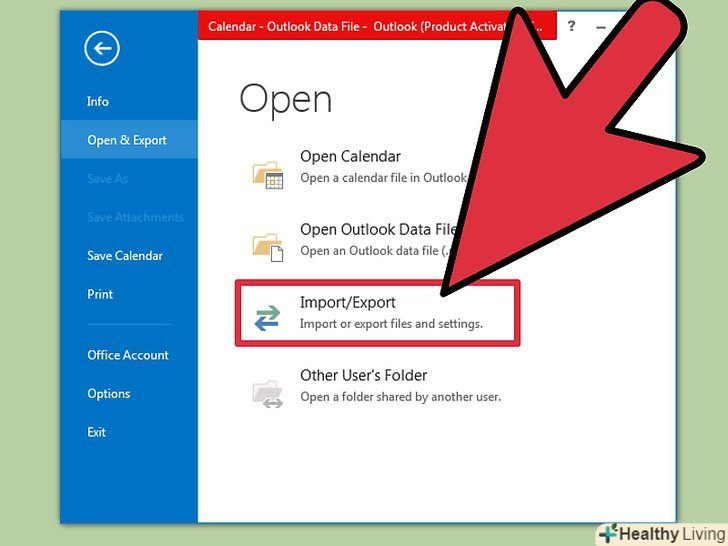Image resolution: width=728 pixels, height=546 pixels.
Task: Click the 'Open' page heading
Action: (x=286, y=100)
